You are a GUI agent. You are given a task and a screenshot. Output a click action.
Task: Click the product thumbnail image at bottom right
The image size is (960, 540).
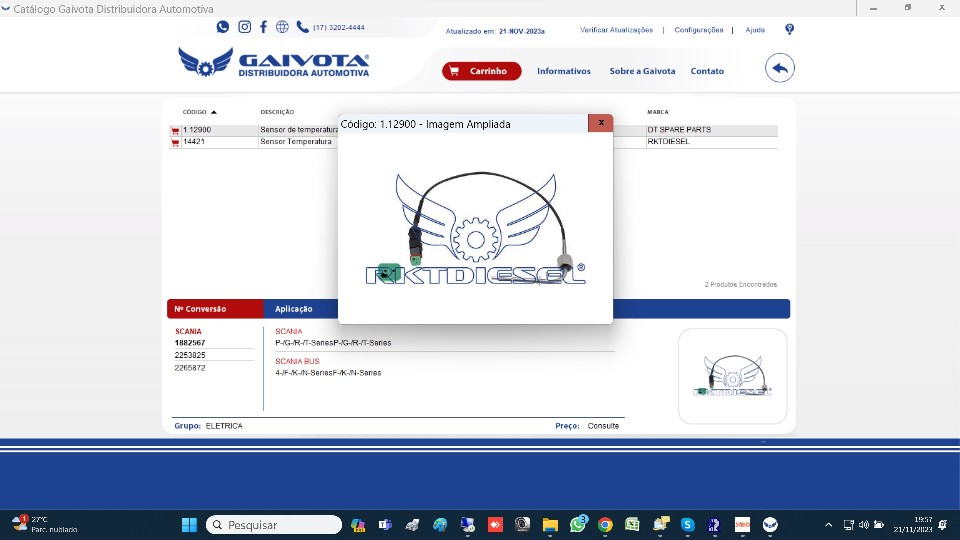(x=732, y=376)
